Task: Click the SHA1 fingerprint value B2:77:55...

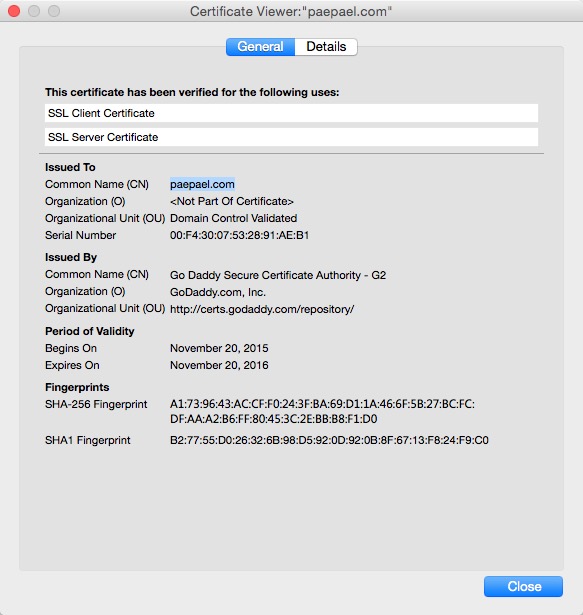Action: (x=329, y=440)
